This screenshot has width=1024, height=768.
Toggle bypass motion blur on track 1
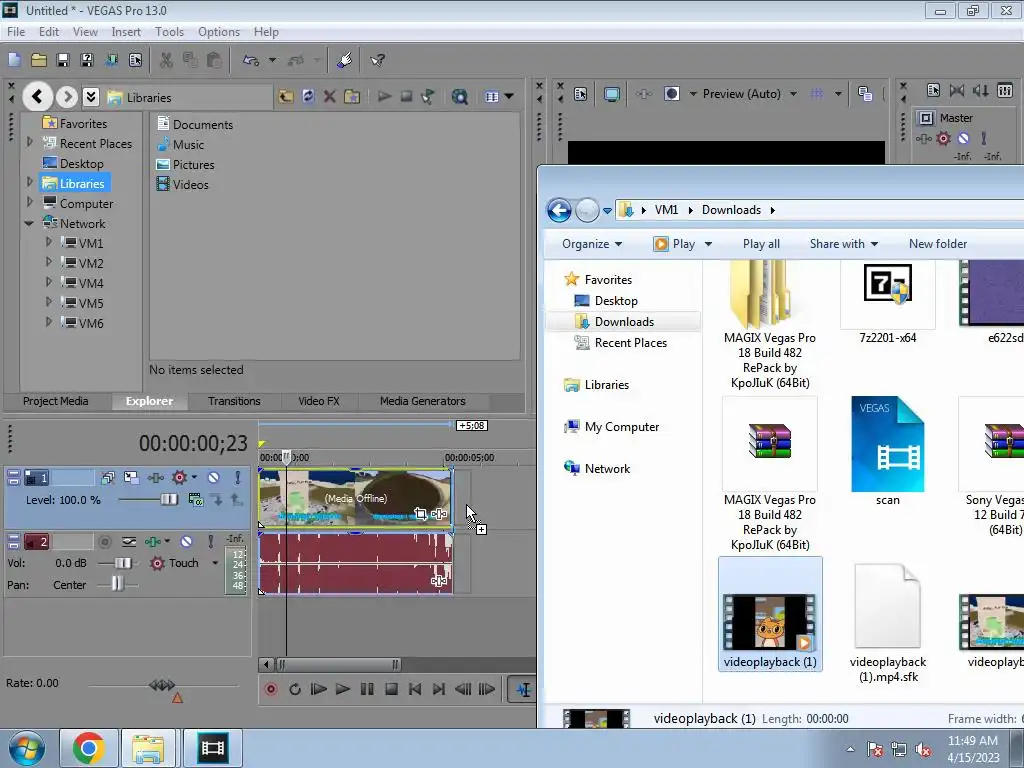tap(108, 478)
